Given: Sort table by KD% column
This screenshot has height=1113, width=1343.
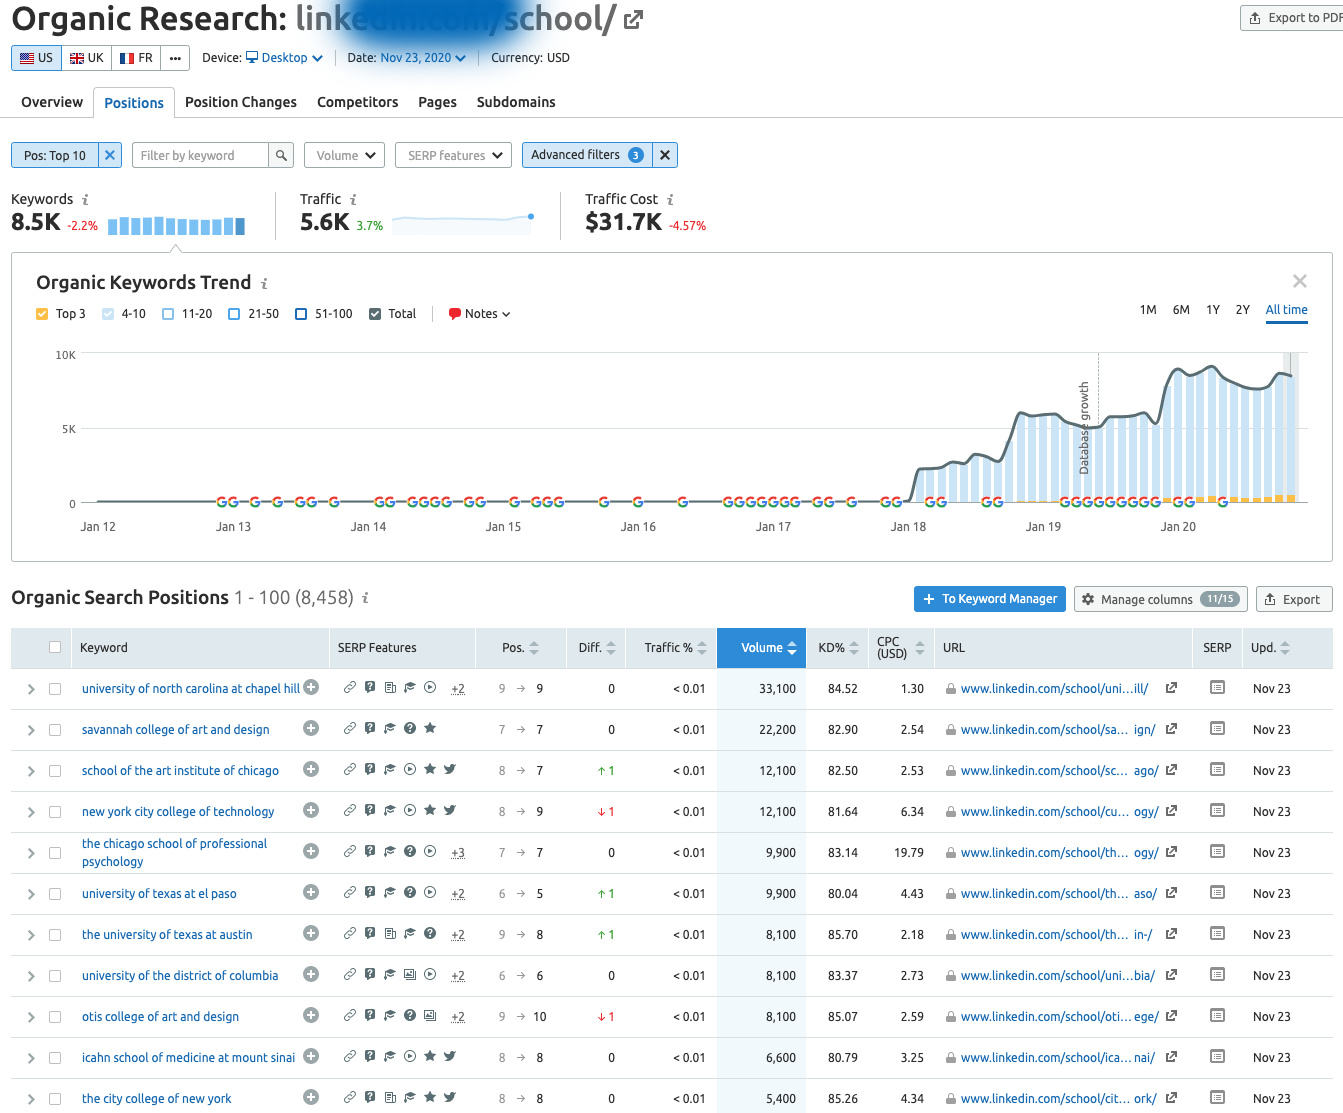Looking at the screenshot, I should [838, 648].
